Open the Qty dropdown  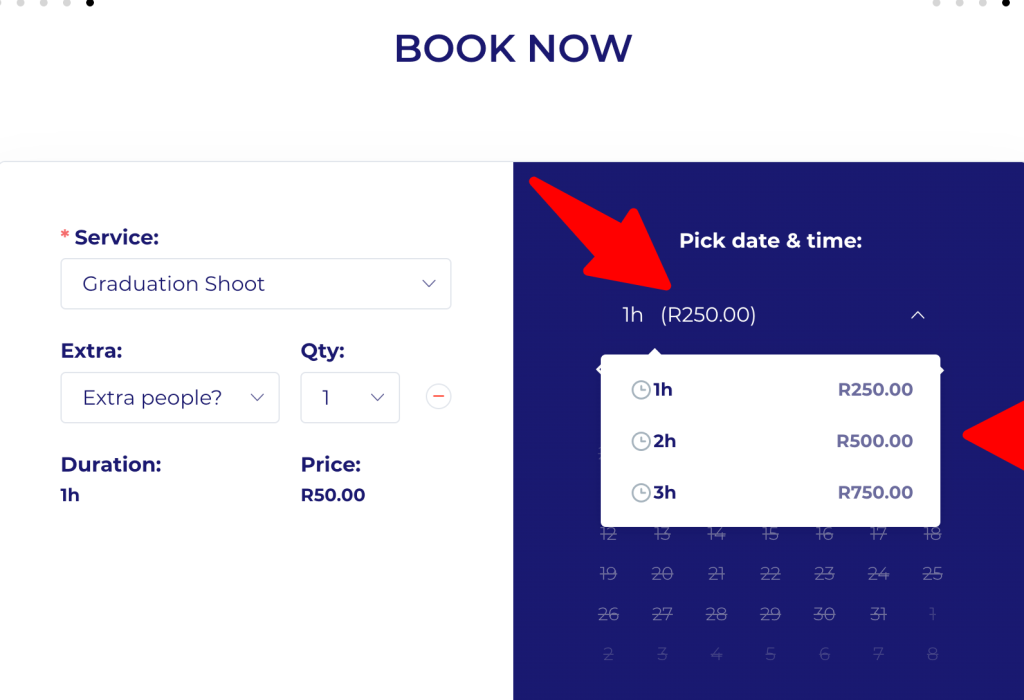coord(350,398)
